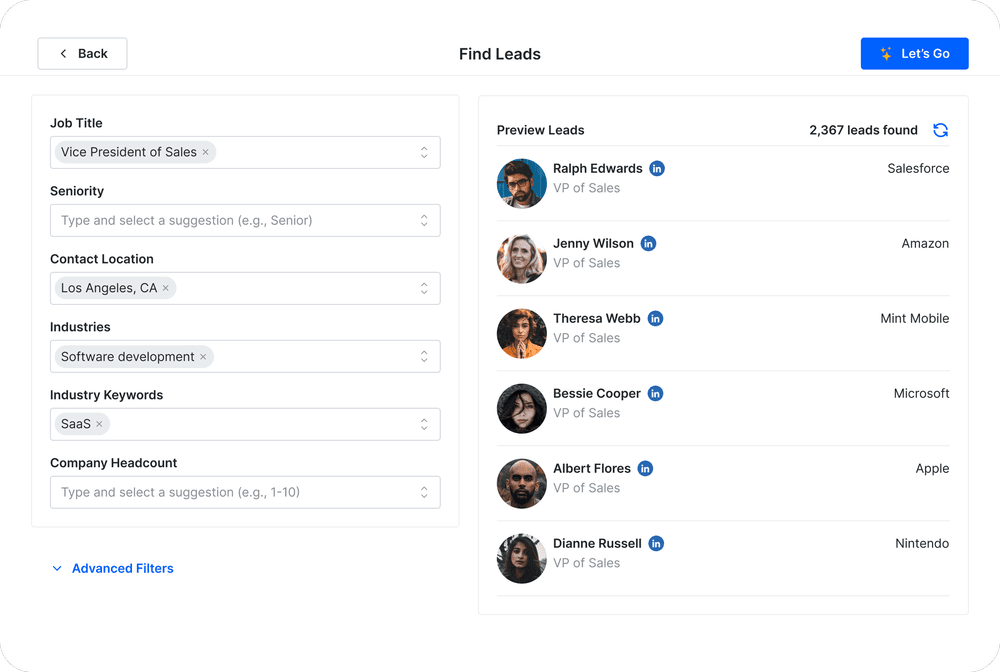
Task: Click the Let's Go button
Action: coord(915,54)
